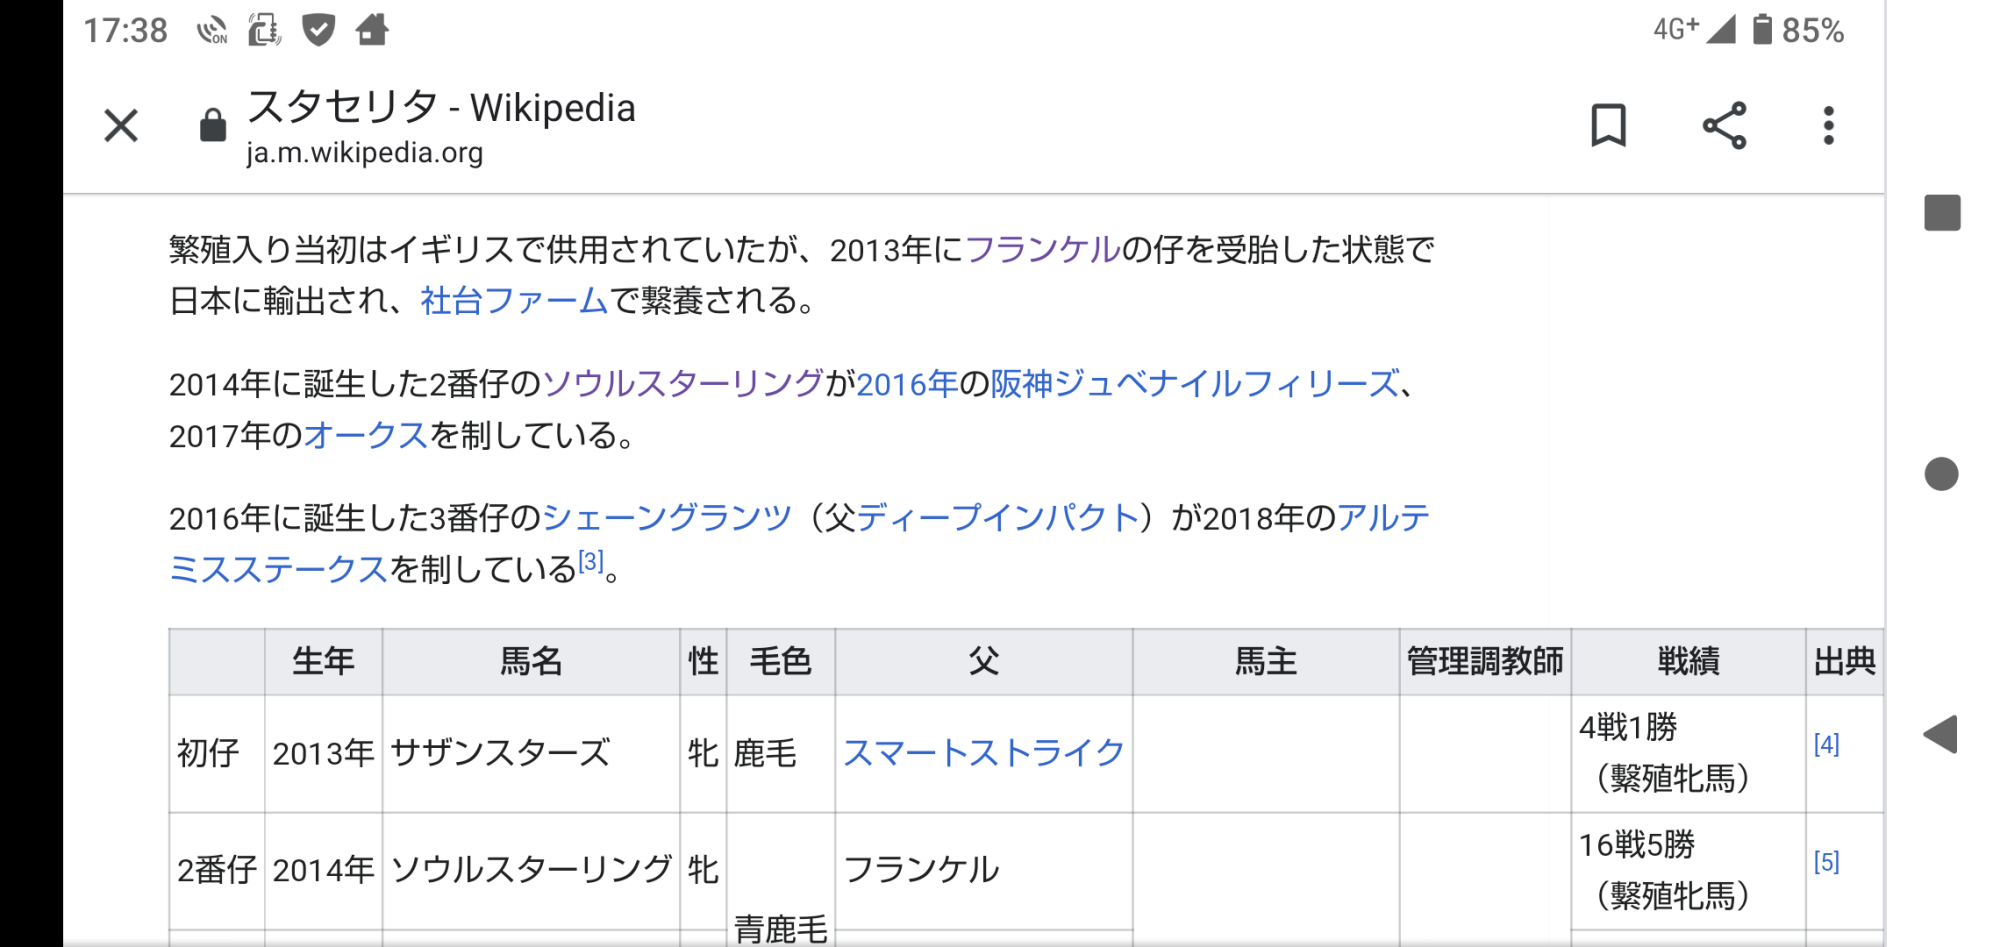
Task: Open the three-dot overflow menu
Action: tap(1828, 126)
